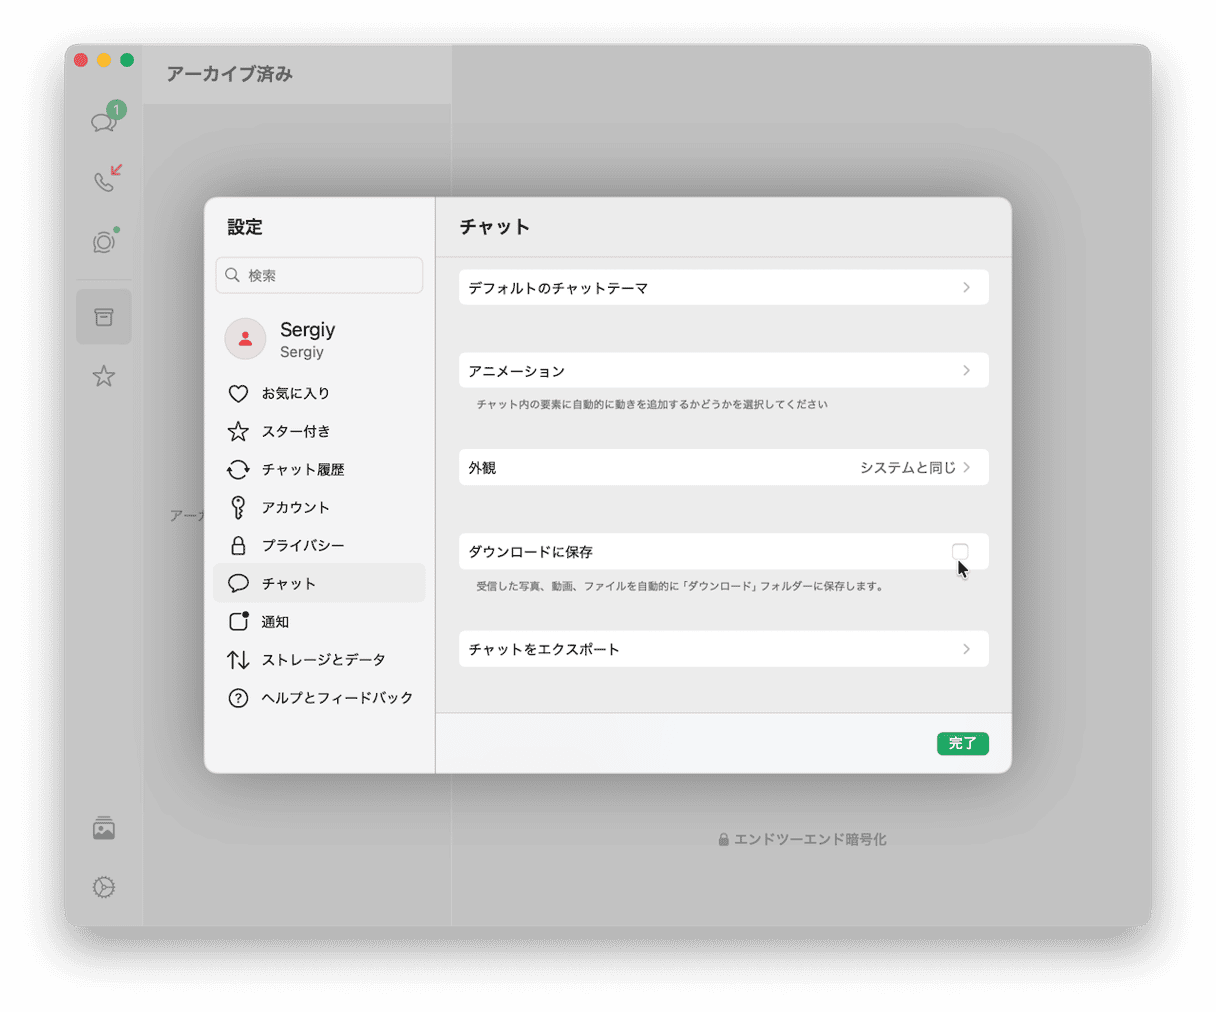Open Starred messages star icon in sidebar
The image size is (1216, 1012).
point(104,376)
